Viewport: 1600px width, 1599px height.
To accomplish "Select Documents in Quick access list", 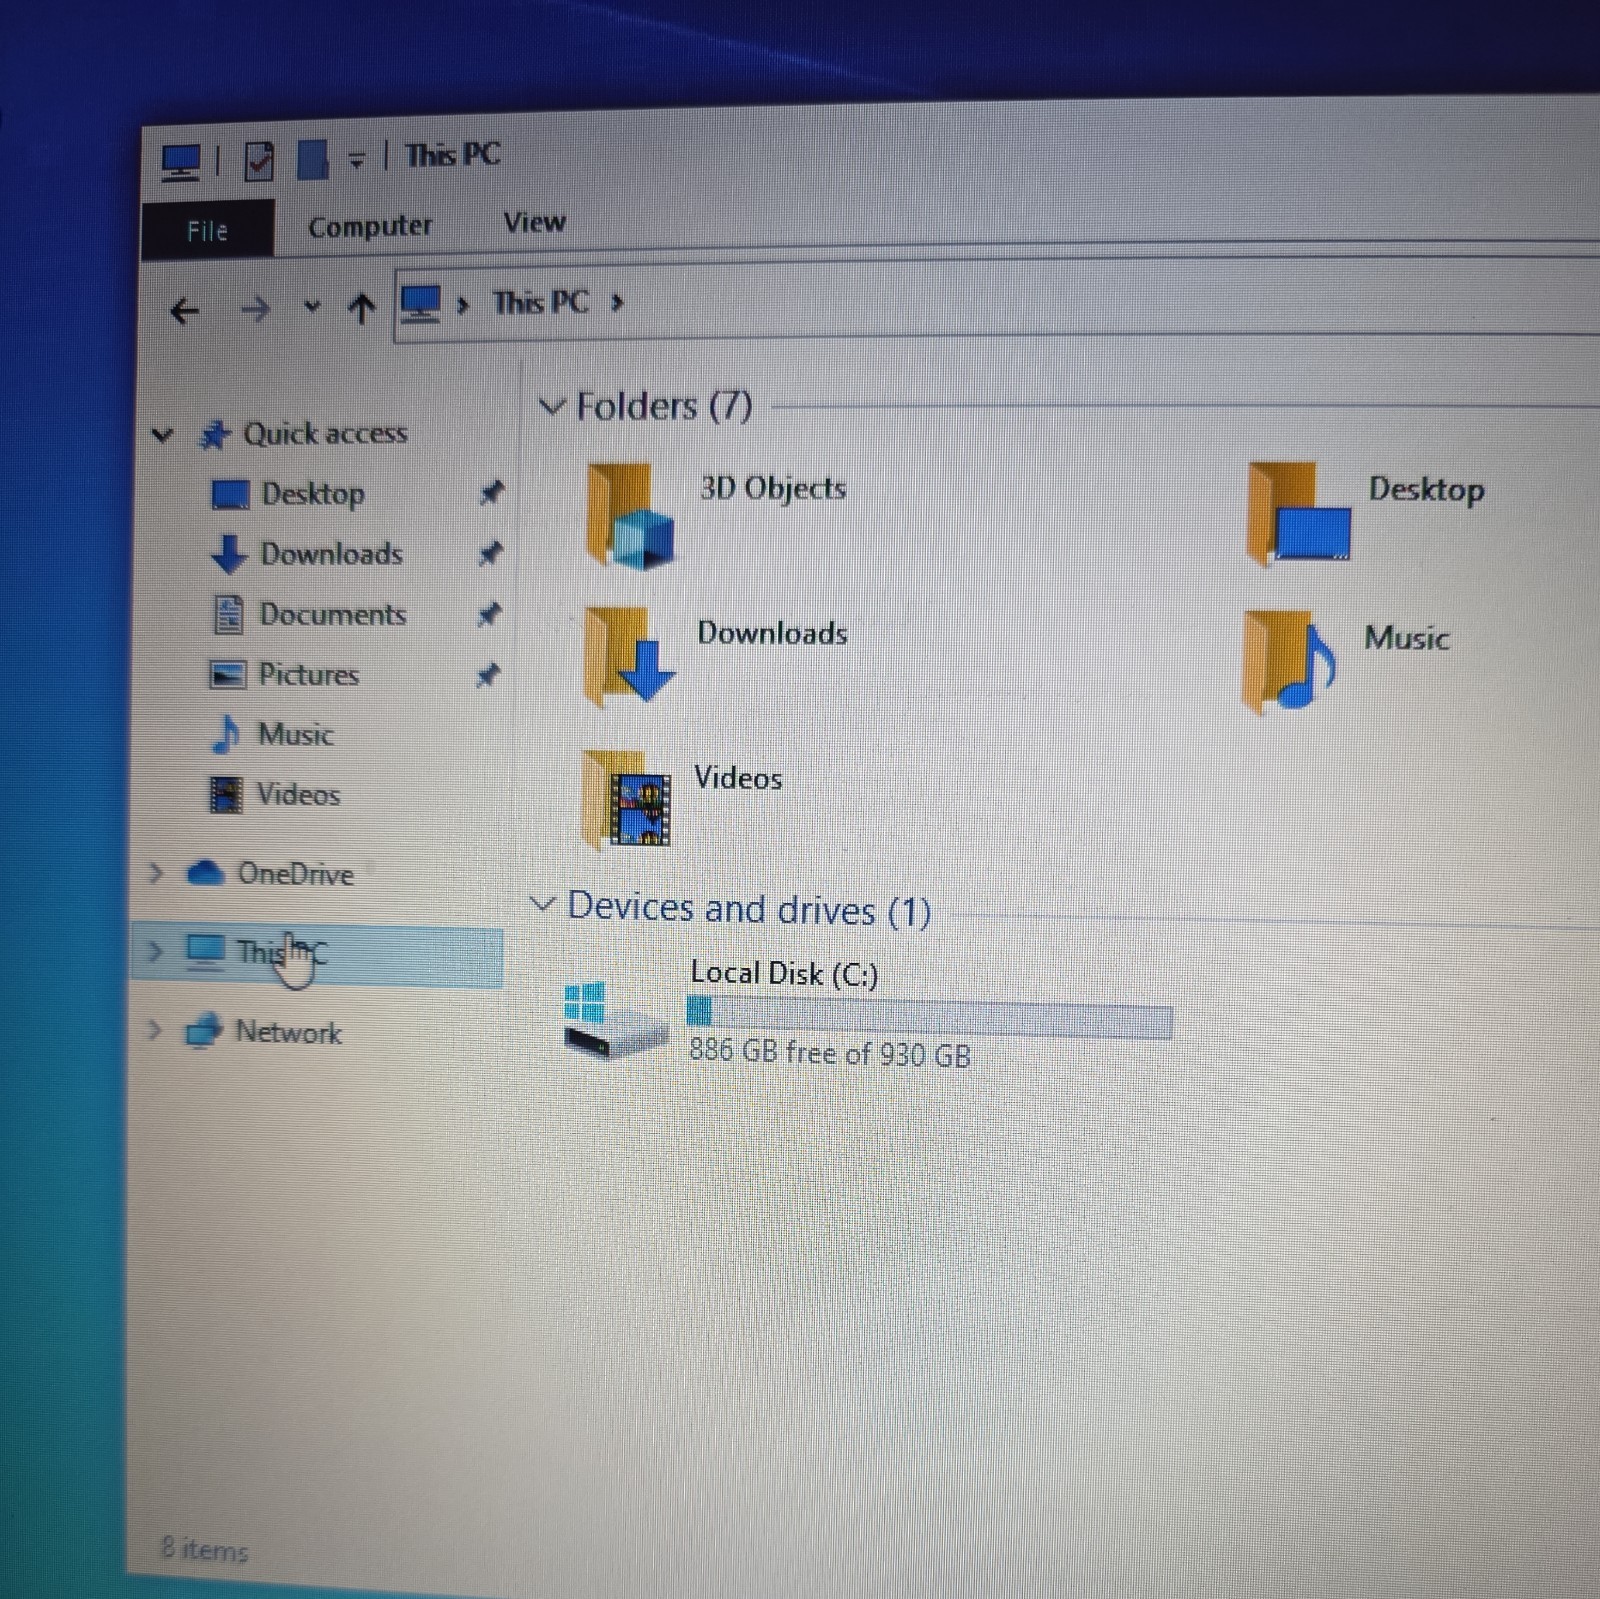I will pyautogui.click(x=332, y=614).
